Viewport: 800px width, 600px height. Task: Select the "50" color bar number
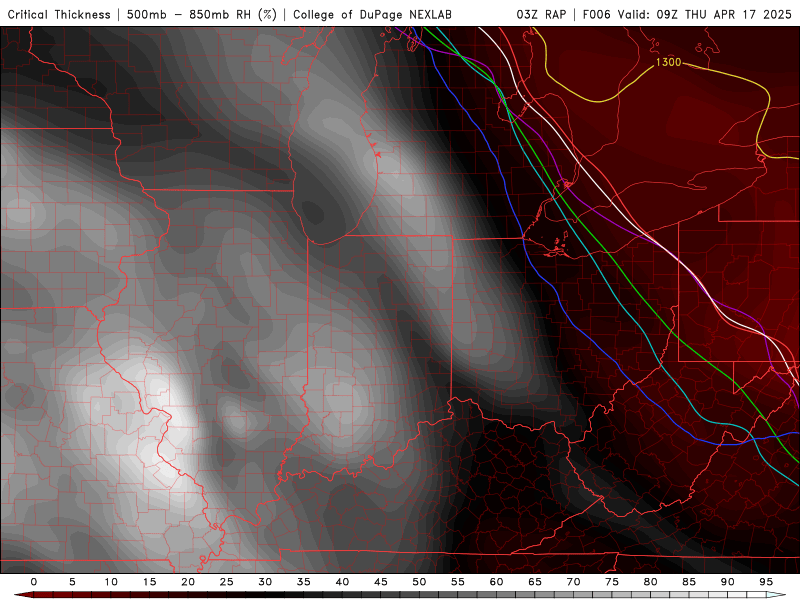click(x=419, y=582)
